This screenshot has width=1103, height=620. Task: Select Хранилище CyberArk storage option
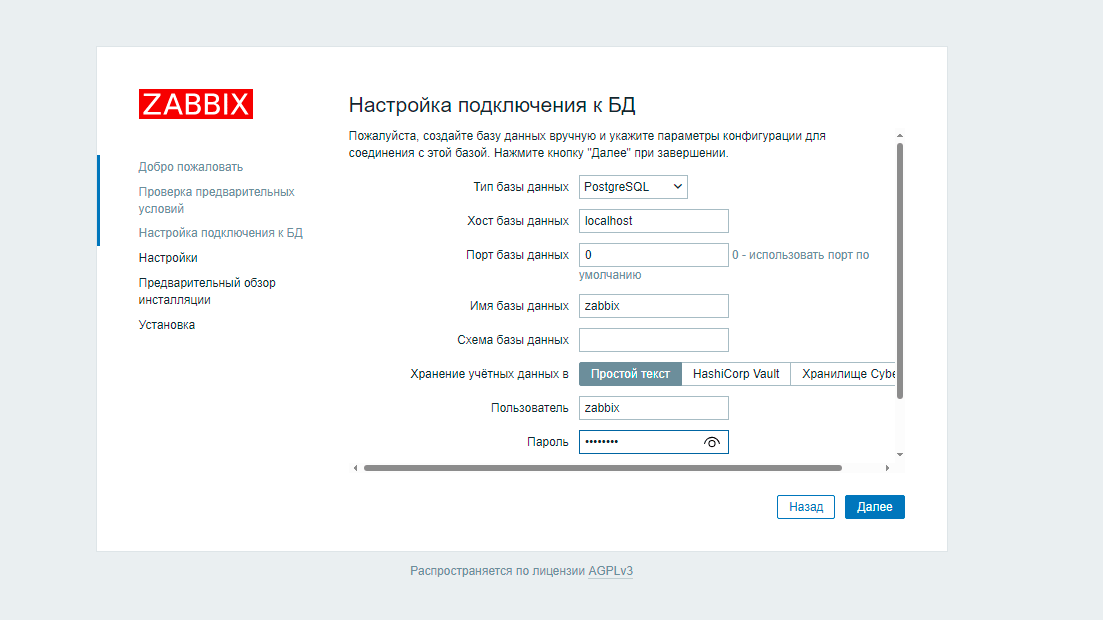pyautogui.click(x=843, y=374)
